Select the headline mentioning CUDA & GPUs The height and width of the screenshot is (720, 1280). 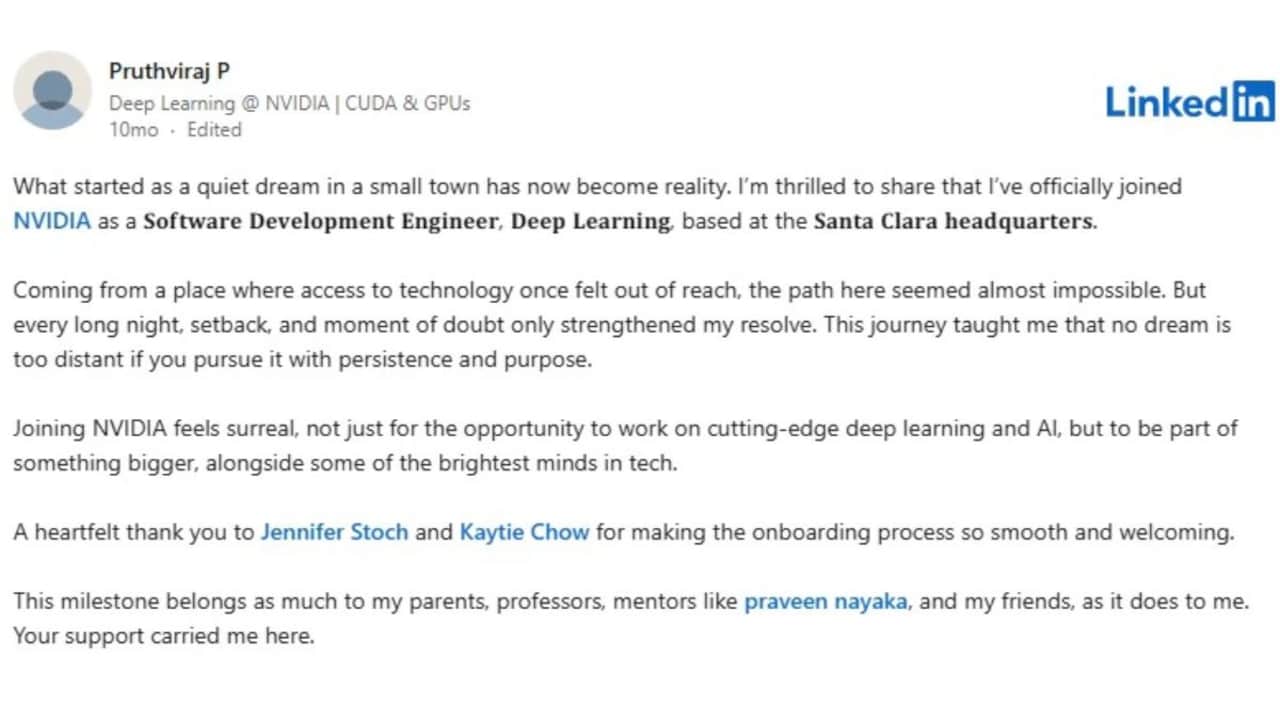pos(289,103)
